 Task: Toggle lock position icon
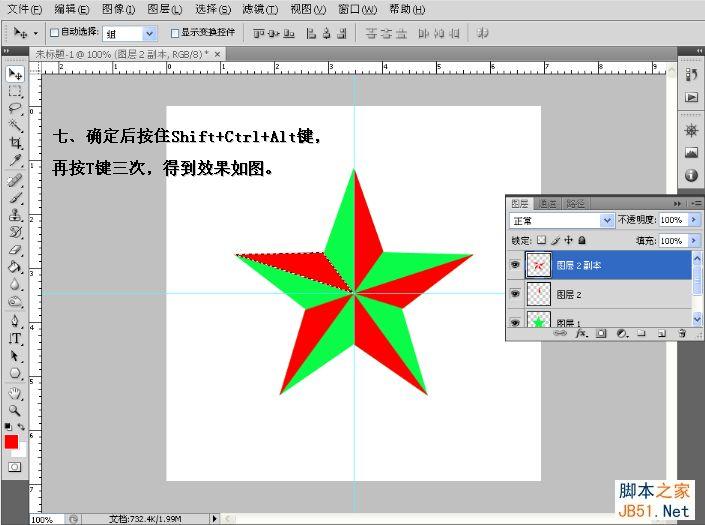click(x=569, y=240)
